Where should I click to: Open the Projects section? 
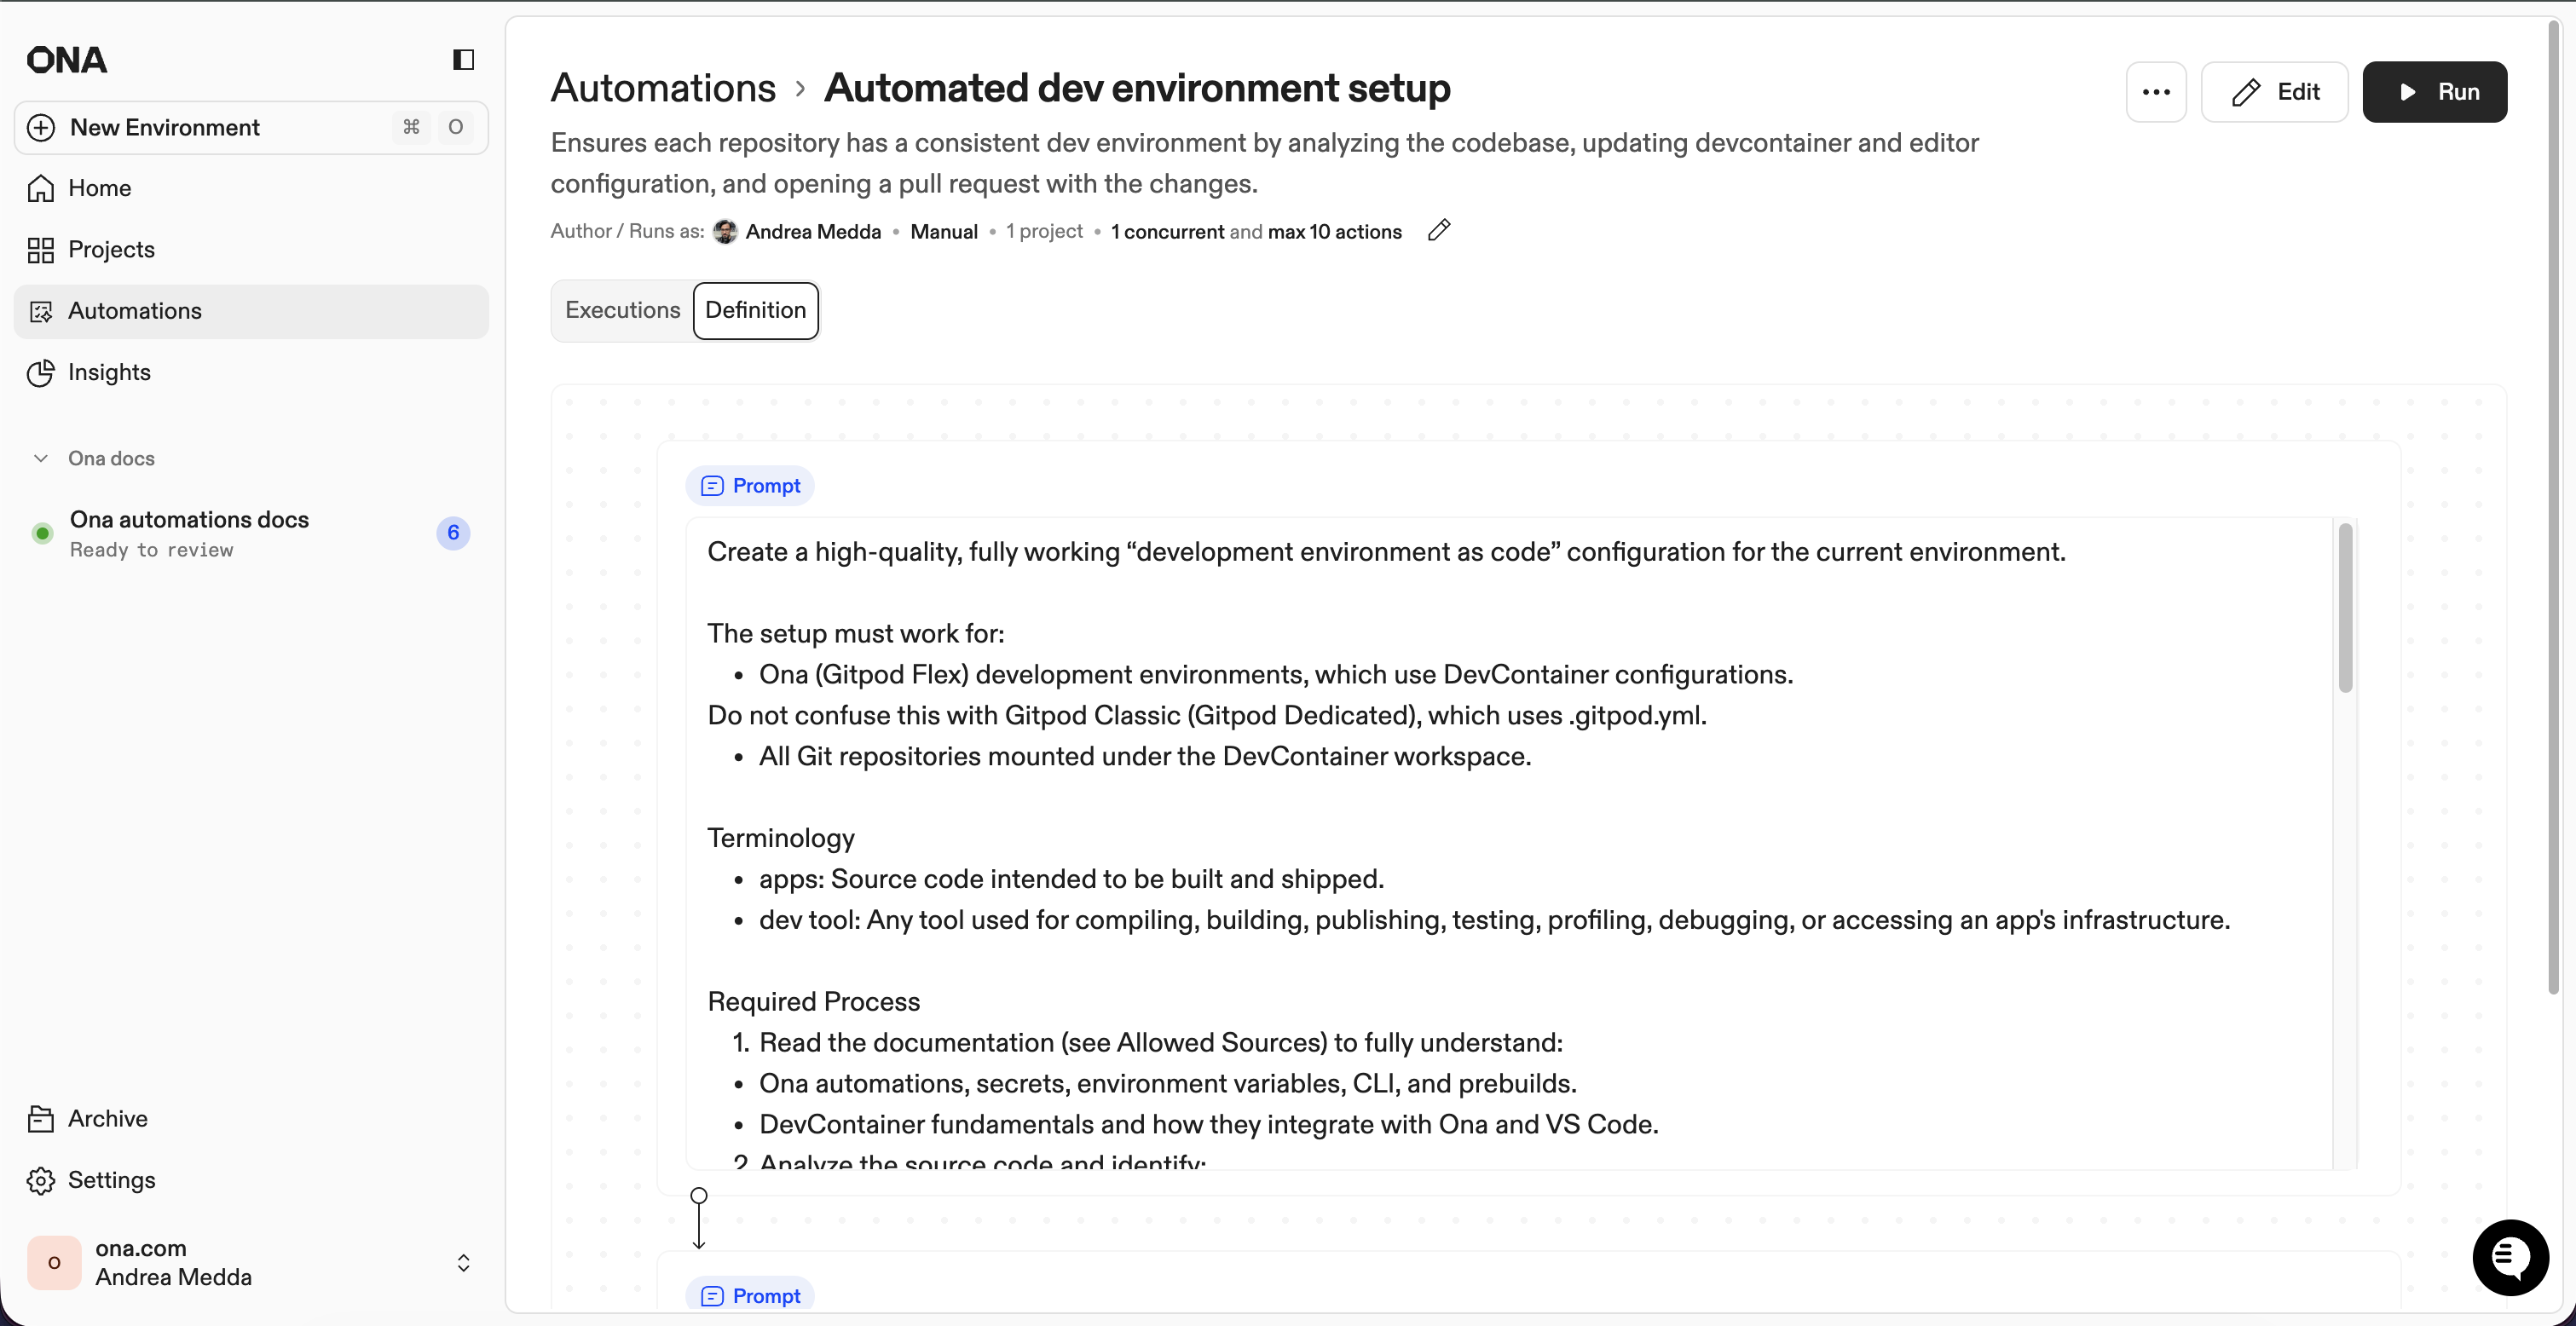(111, 249)
